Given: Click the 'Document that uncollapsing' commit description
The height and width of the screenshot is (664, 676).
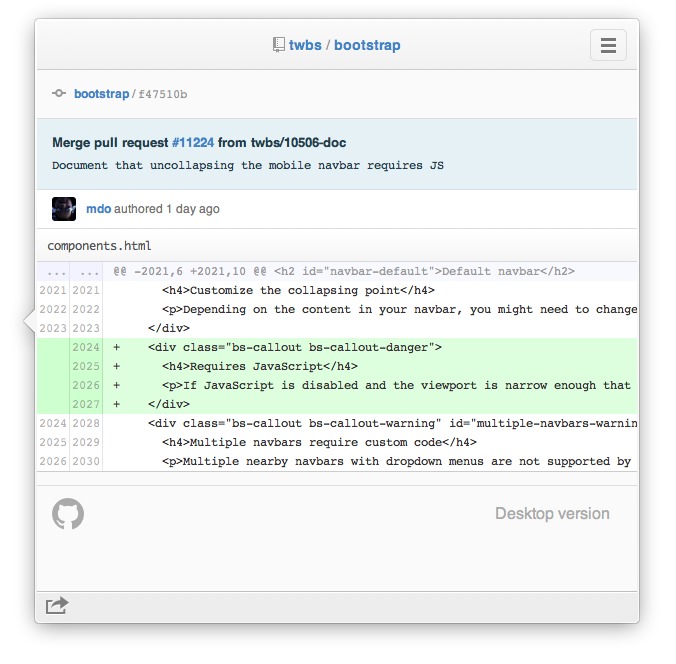Looking at the screenshot, I should point(248,165).
